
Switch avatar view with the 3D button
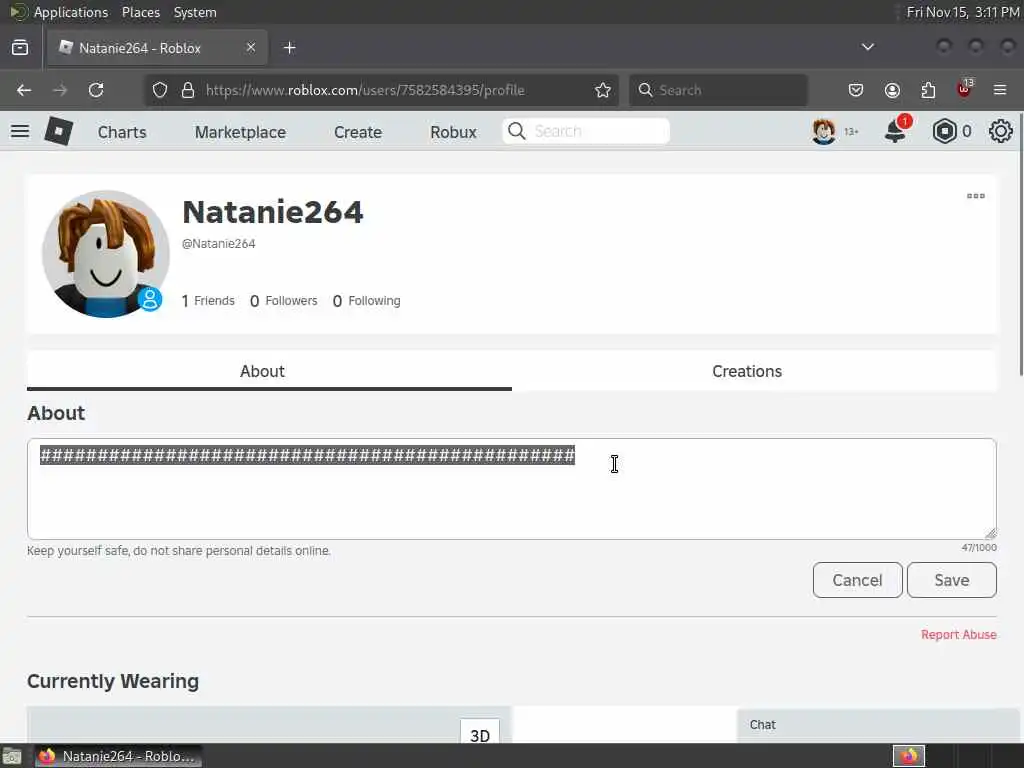pyautogui.click(x=480, y=733)
